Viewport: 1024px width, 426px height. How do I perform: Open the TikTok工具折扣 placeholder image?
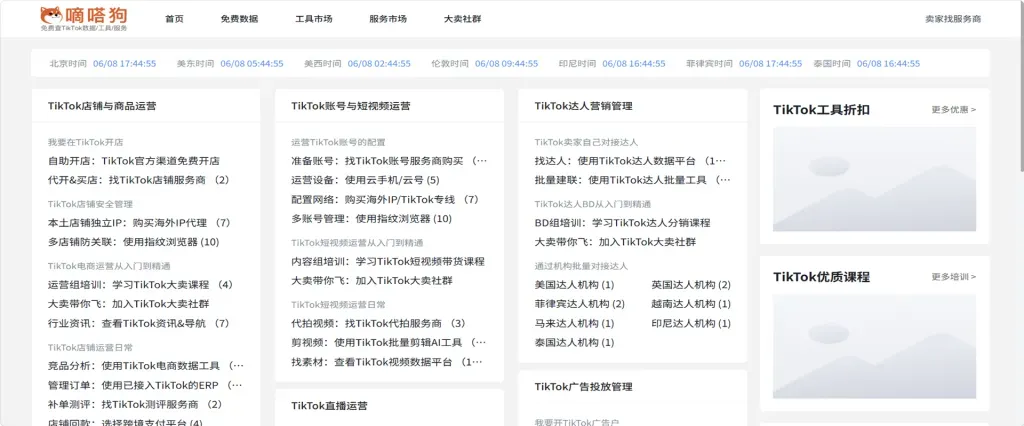[874, 179]
